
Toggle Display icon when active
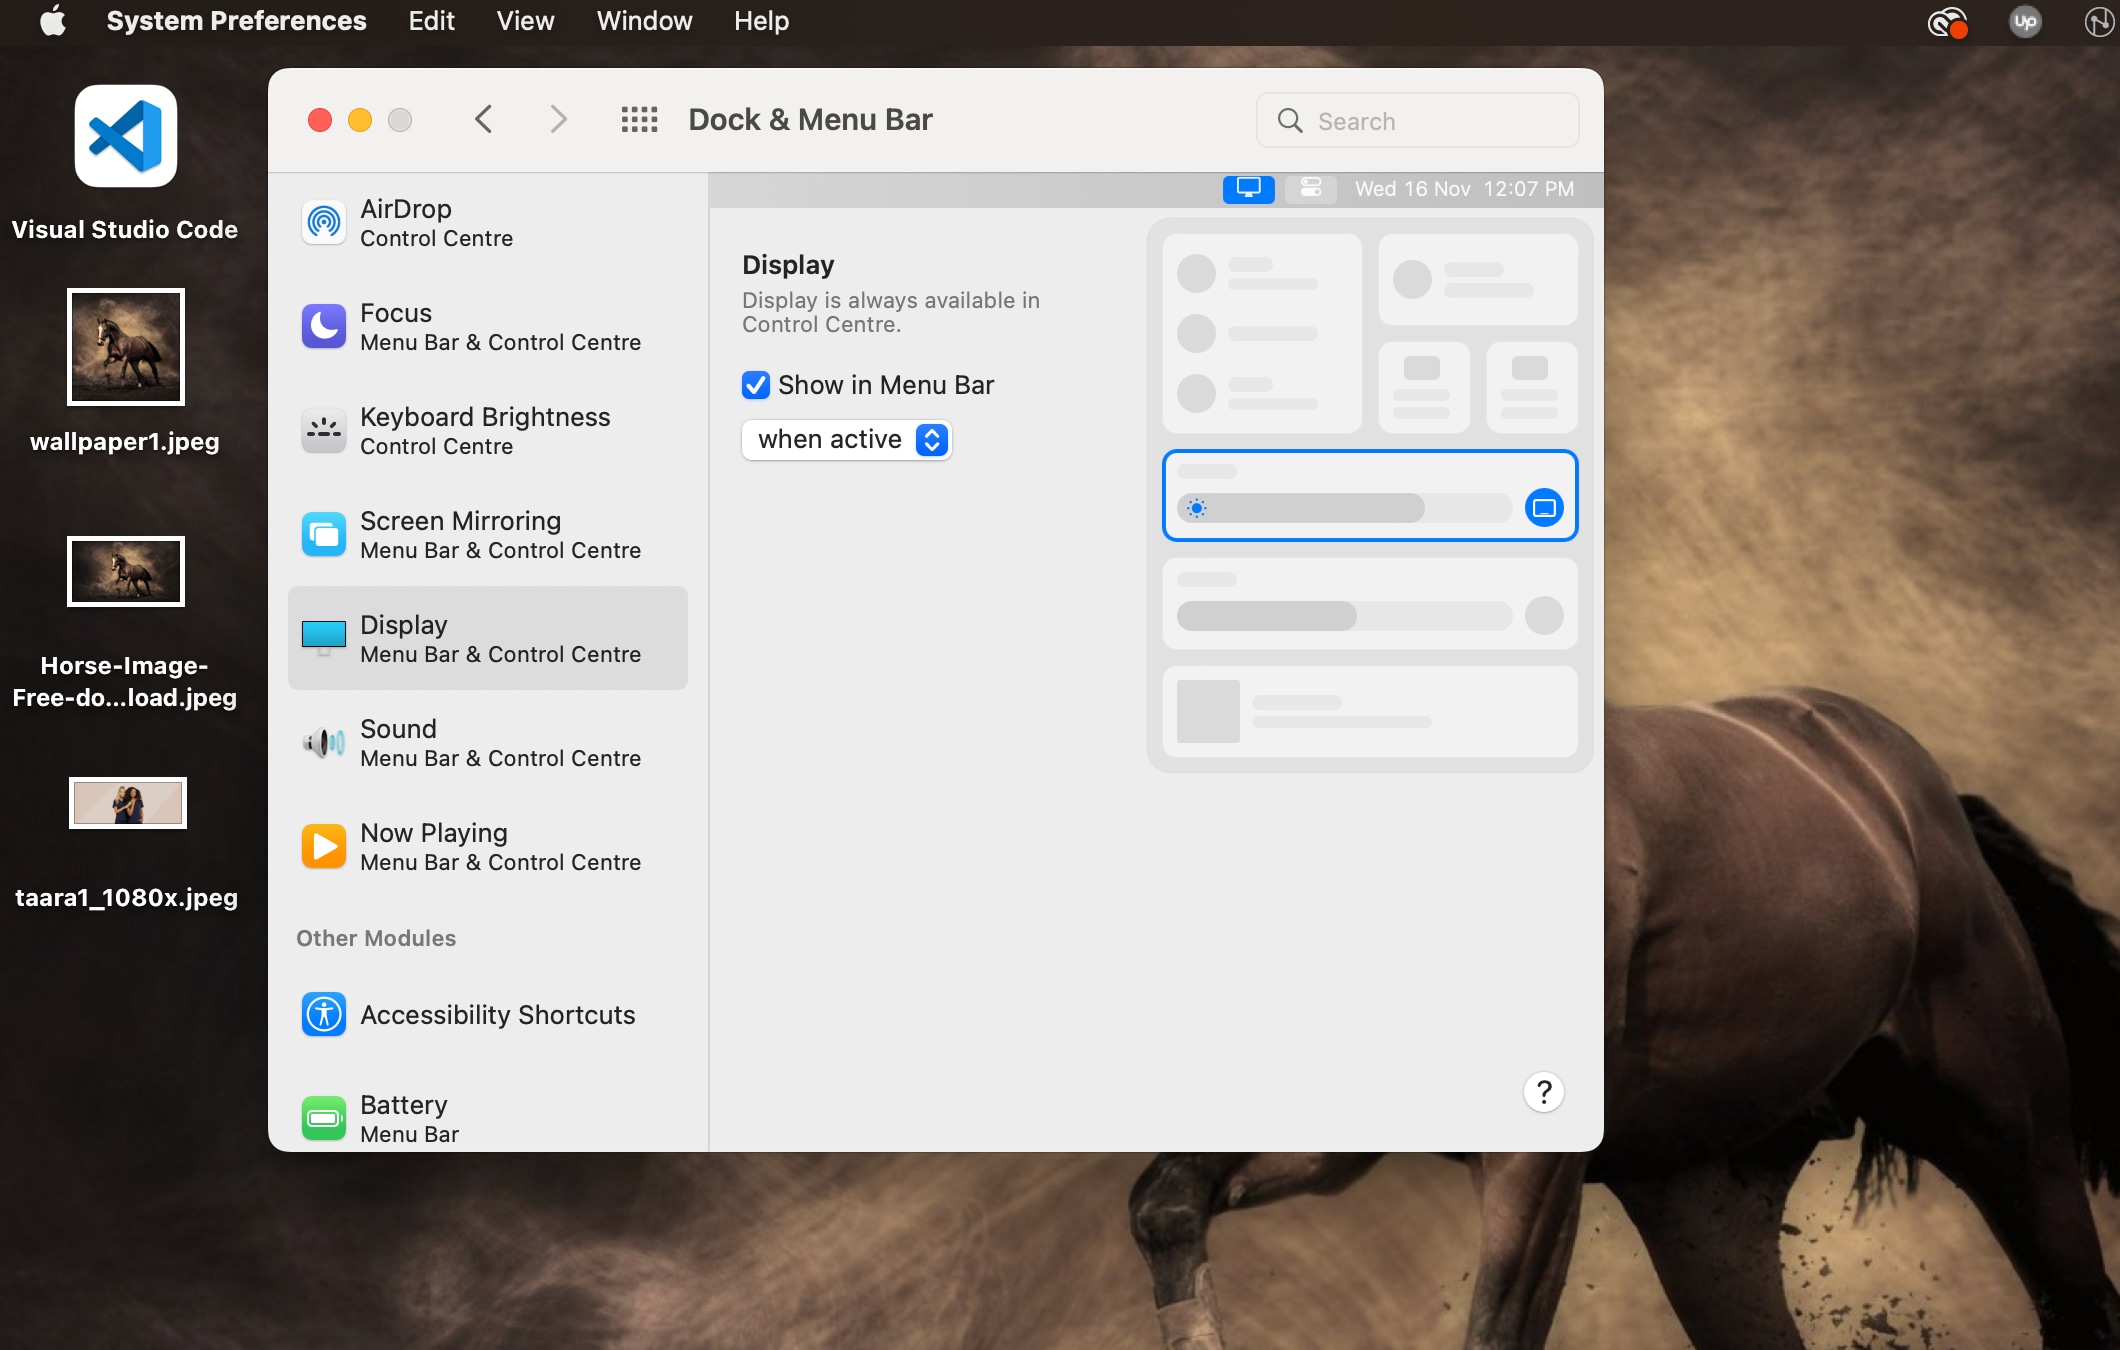click(845, 440)
